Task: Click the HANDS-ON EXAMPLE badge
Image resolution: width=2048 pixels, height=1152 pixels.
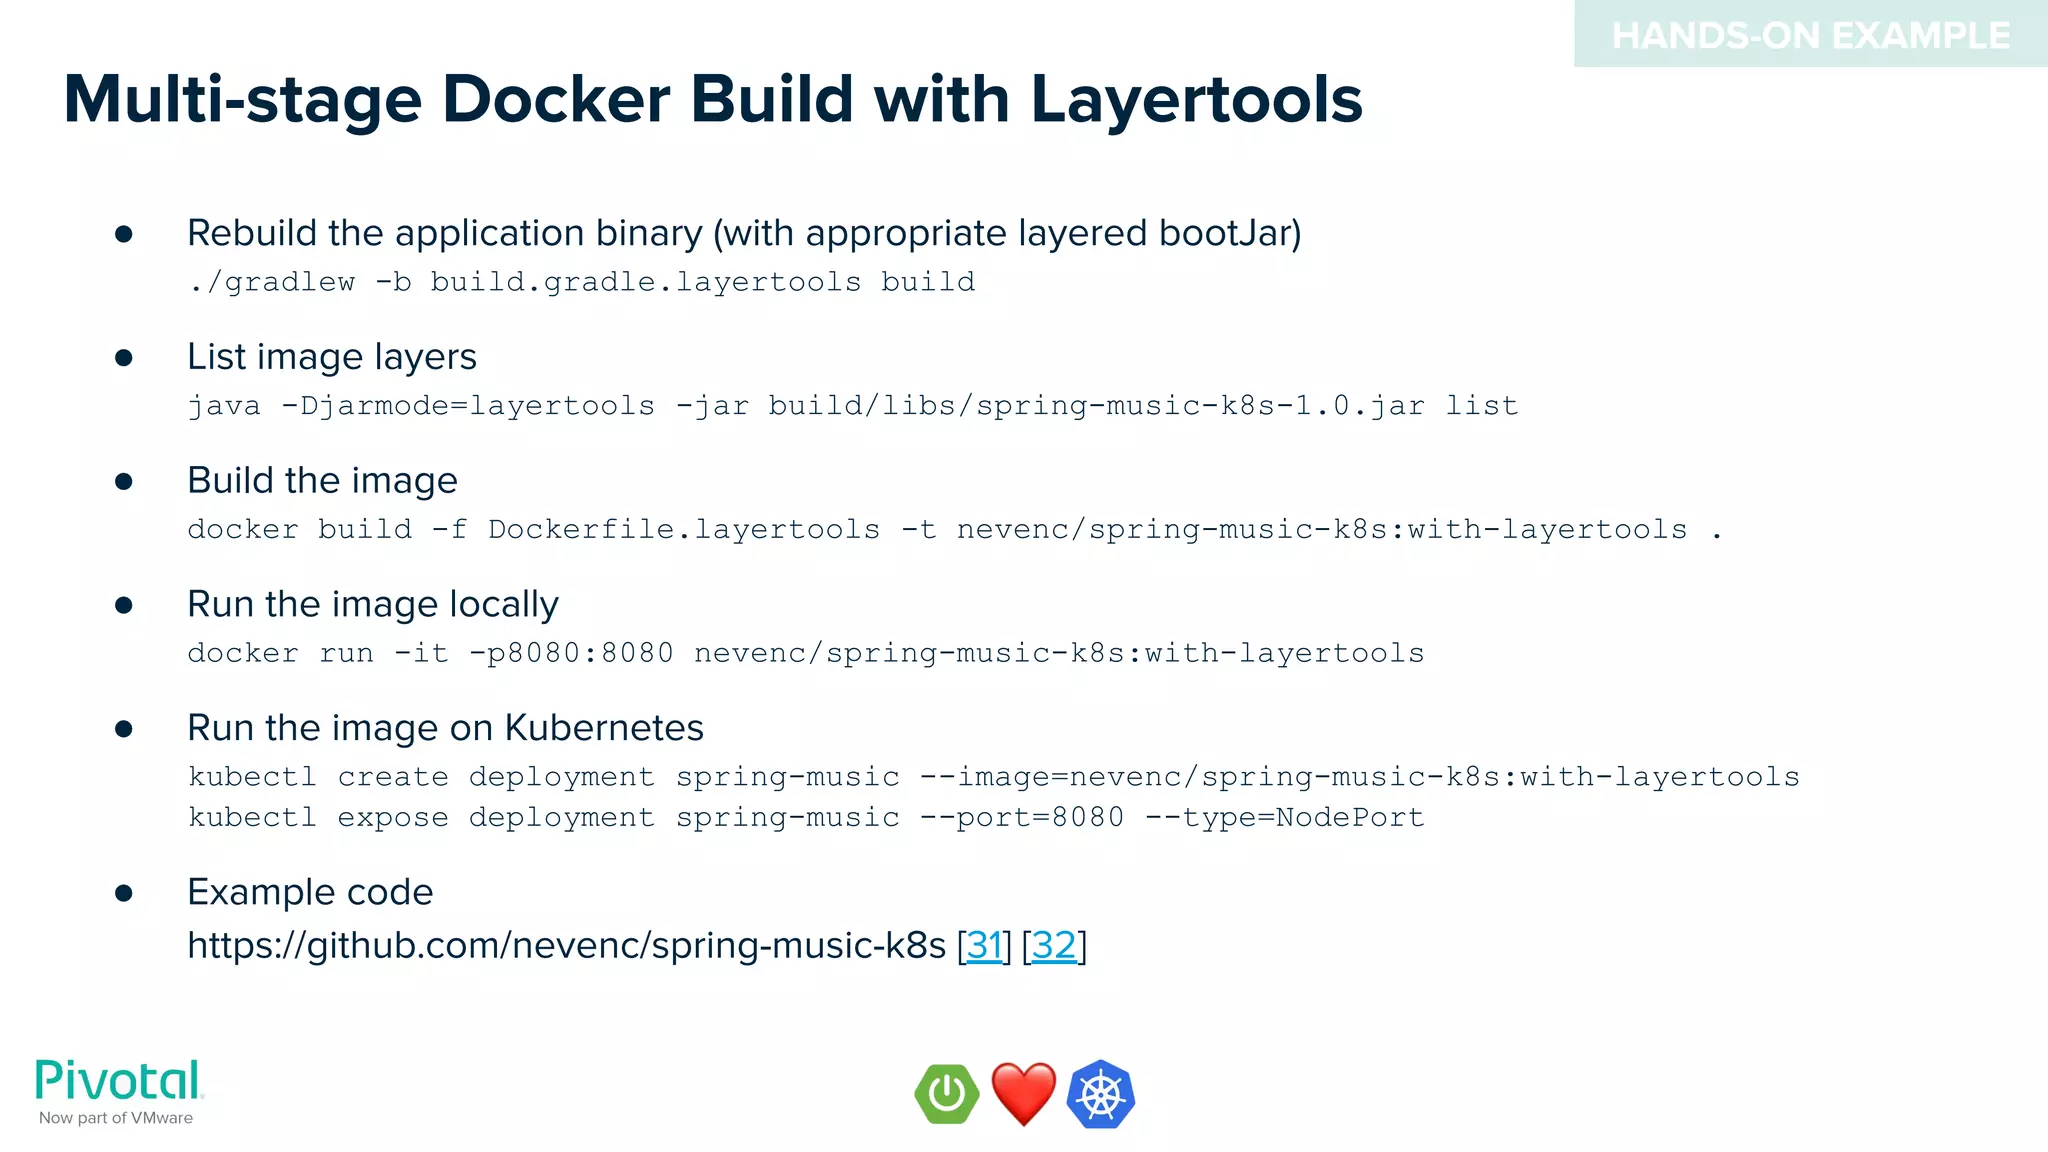Action: coord(1811,34)
